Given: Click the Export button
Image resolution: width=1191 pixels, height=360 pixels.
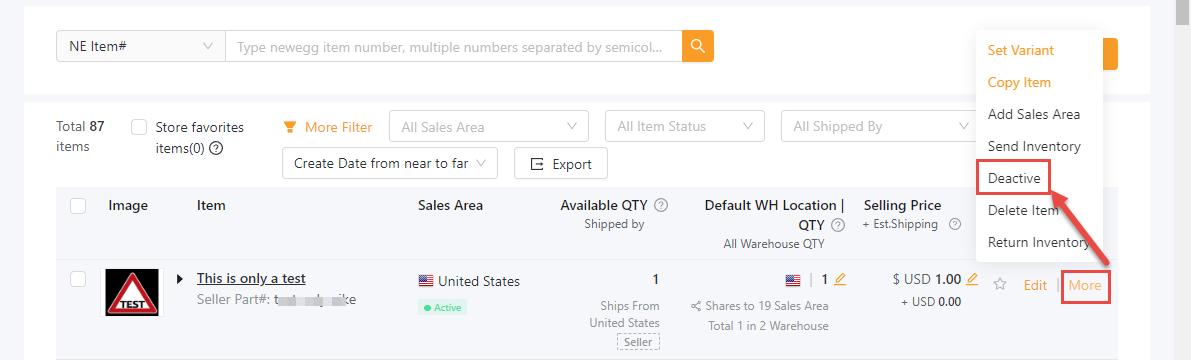Looking at the screenshot, I should 561,163.
